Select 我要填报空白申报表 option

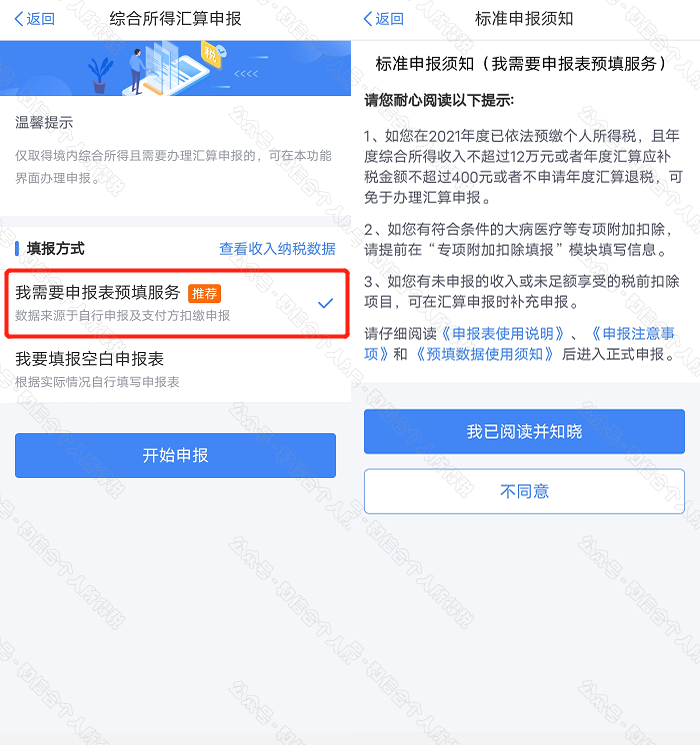pyautogui.click(x=175, y=370)
